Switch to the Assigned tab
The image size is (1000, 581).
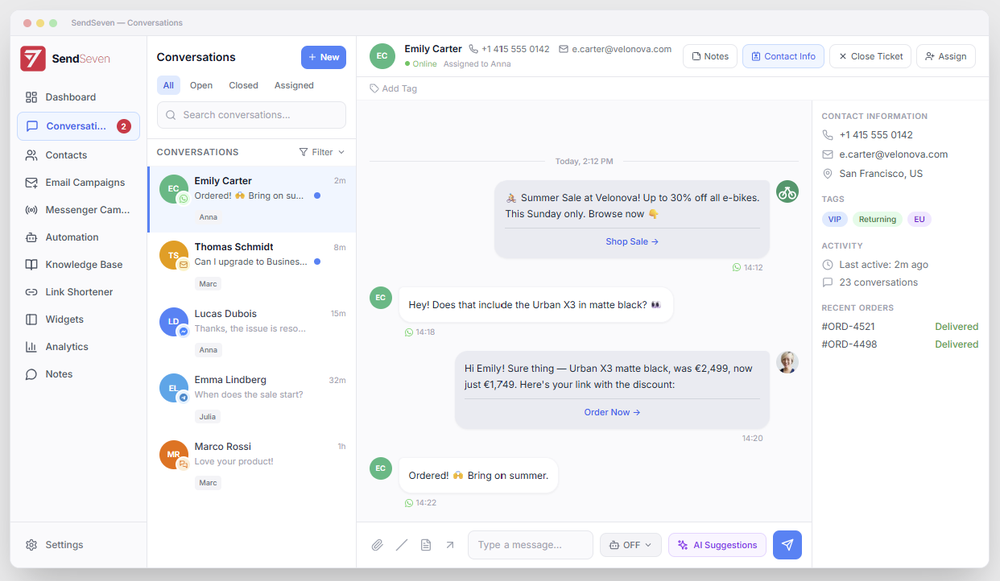click(293, 85)
